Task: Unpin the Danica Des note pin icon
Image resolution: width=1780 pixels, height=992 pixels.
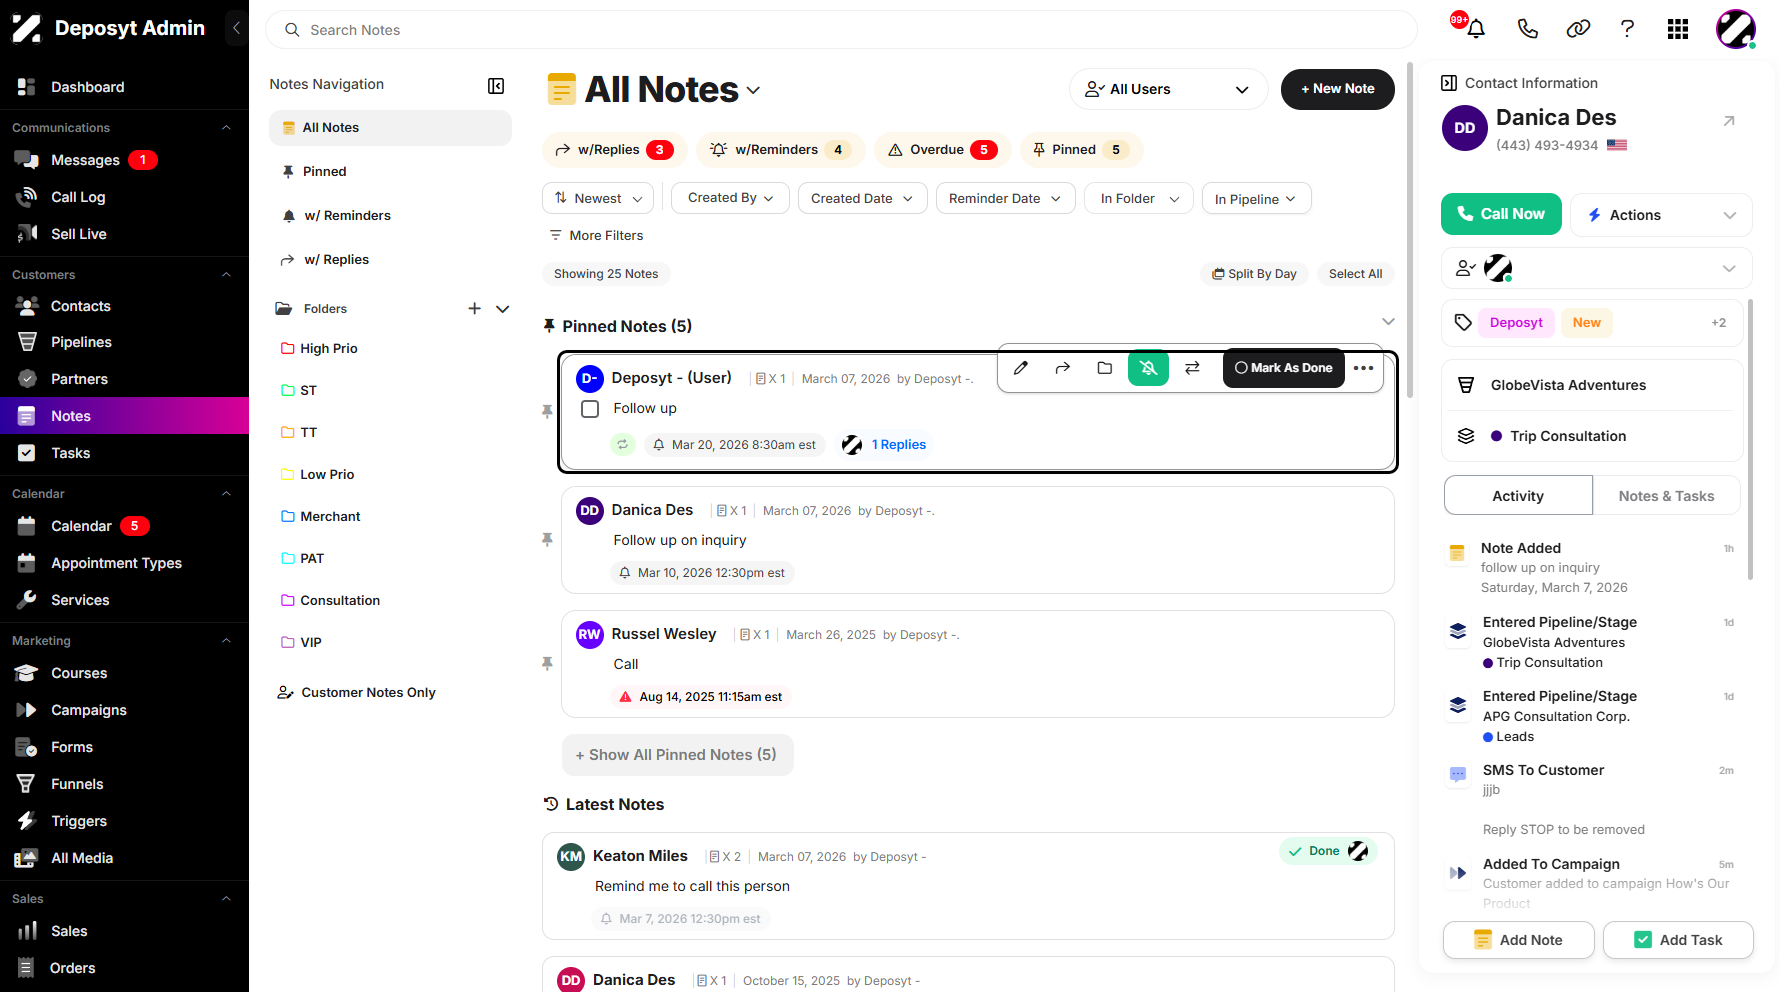Action: pos(547,540)
